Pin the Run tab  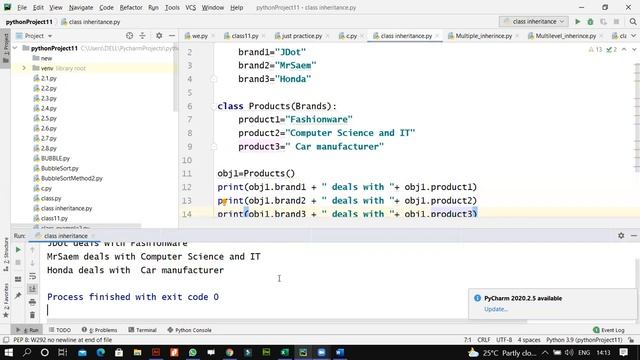point(18,296)
